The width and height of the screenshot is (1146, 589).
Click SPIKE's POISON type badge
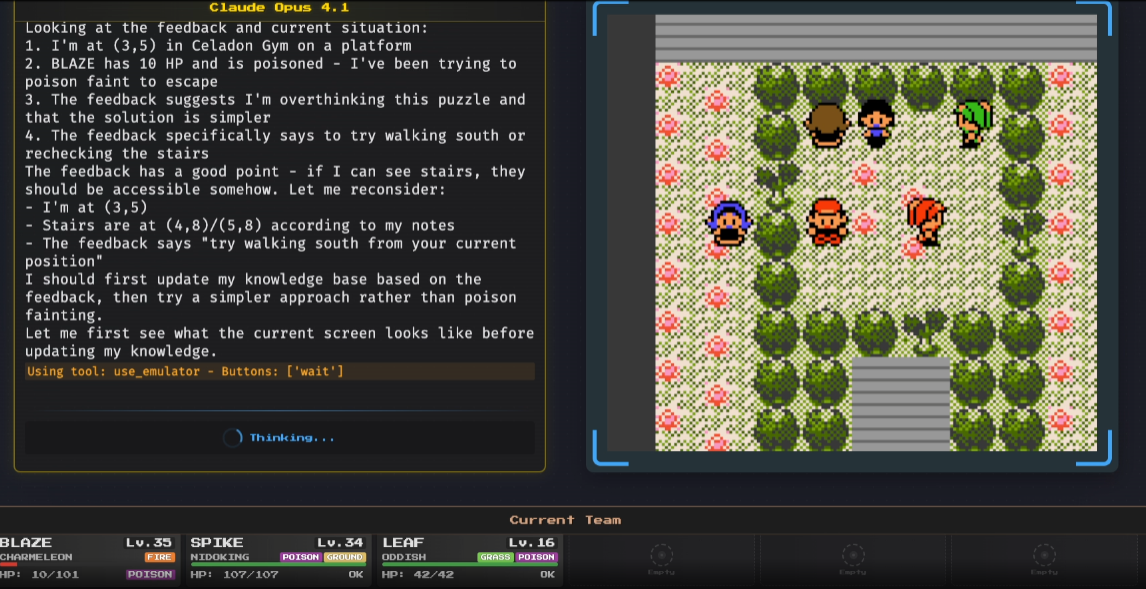(301, 557)
